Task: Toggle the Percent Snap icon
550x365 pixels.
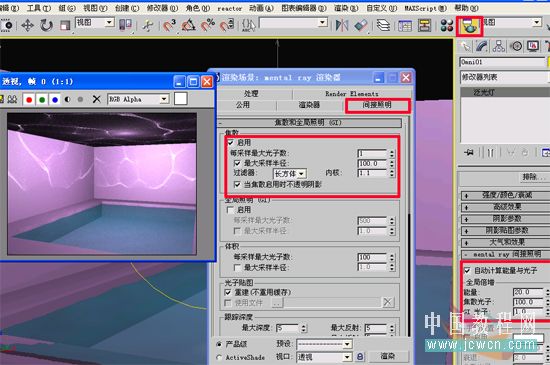Action: coord(208,25)
